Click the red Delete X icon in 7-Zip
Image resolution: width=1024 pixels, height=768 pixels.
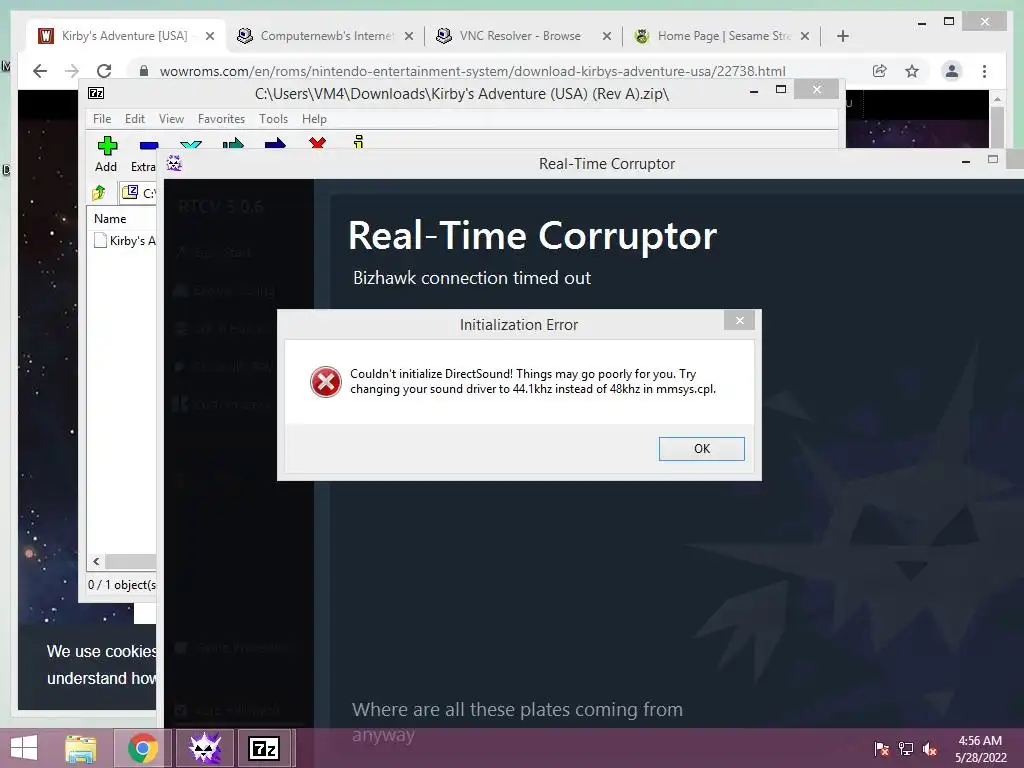(317, 142)
